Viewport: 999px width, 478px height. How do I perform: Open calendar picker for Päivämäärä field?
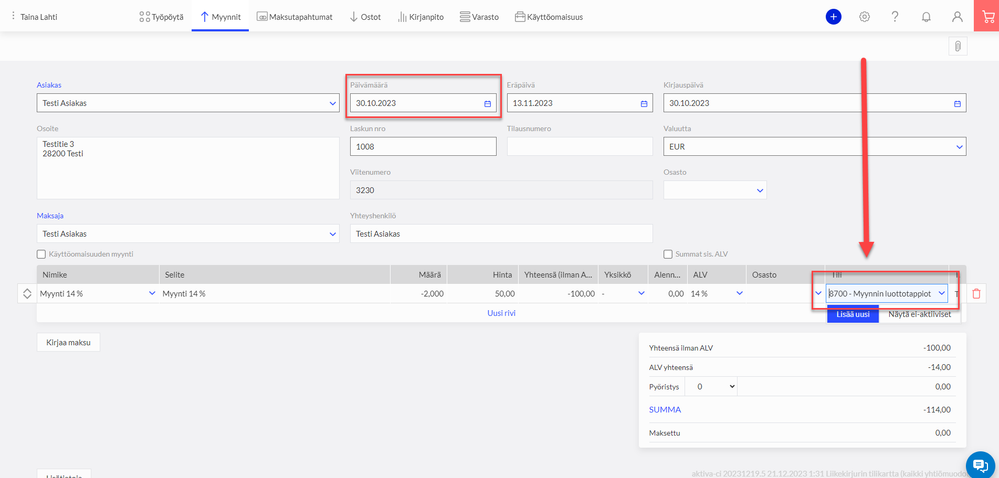click(x=487, y=103)
